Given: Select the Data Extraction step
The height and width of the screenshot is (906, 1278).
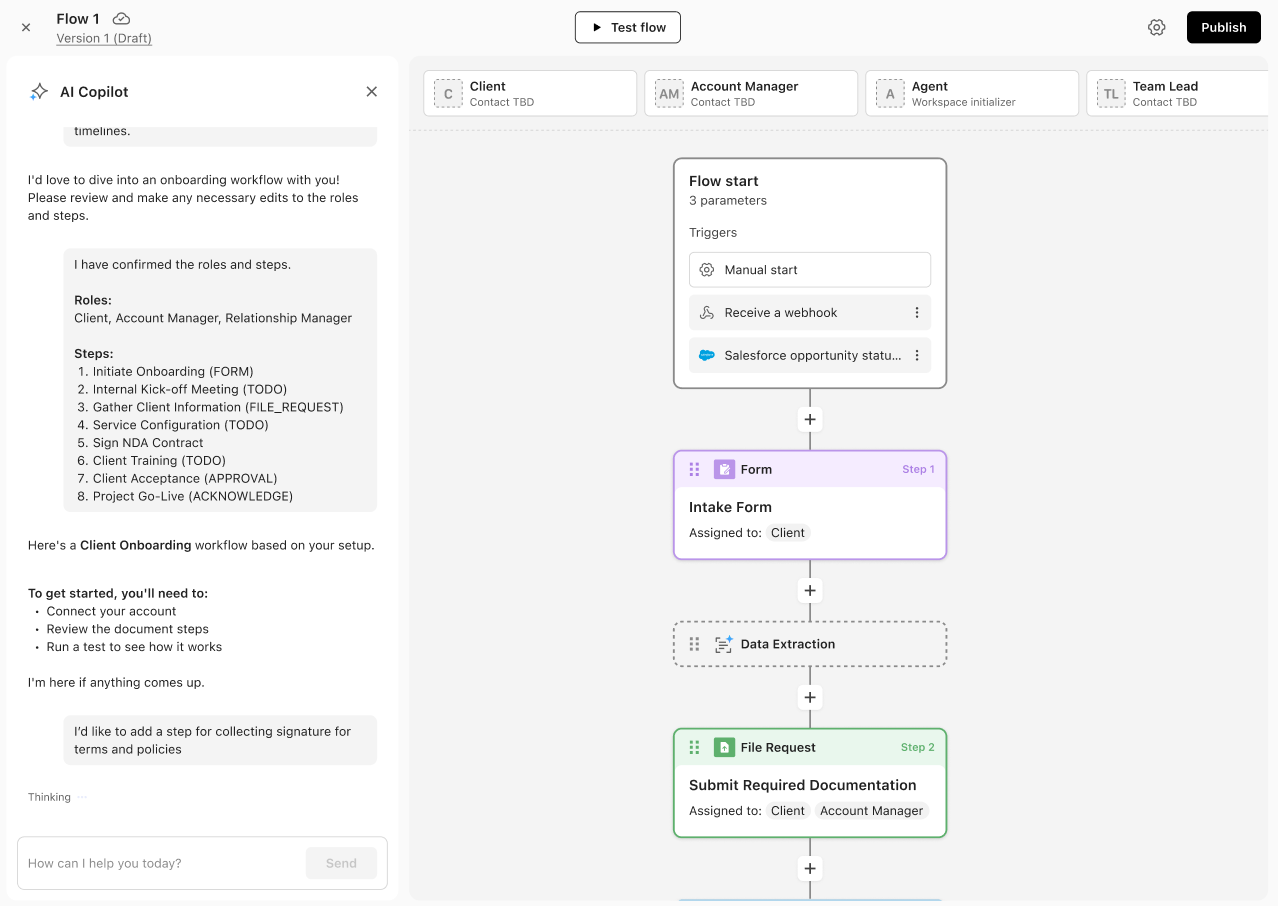Looking at the screenshot, I should click(810, 644).
